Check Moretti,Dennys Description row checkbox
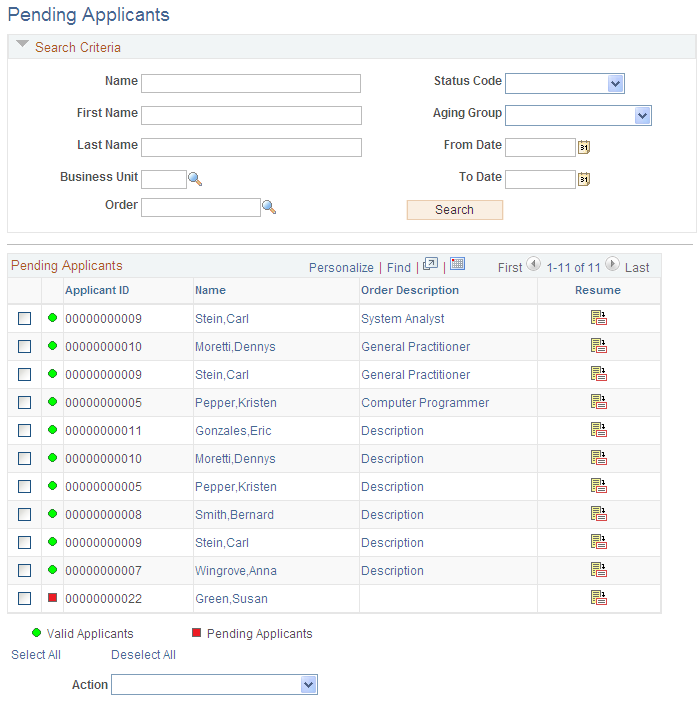The image size is (698, 701). pyautogui.click(x=24, y=459)
